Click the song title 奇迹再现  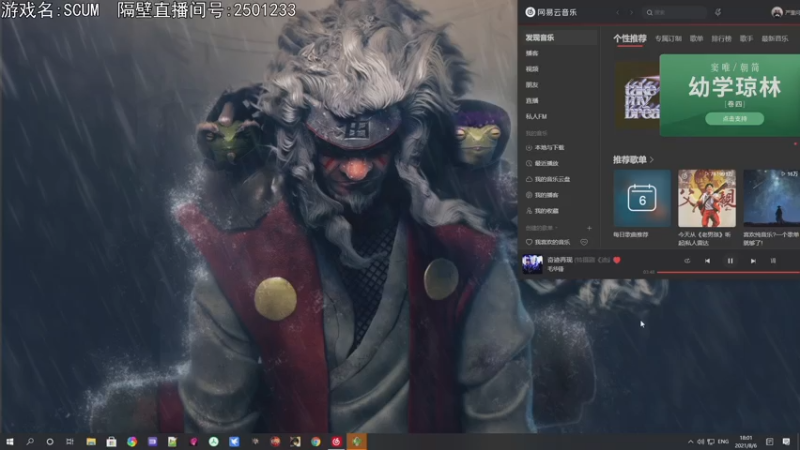tap(560, 260)
